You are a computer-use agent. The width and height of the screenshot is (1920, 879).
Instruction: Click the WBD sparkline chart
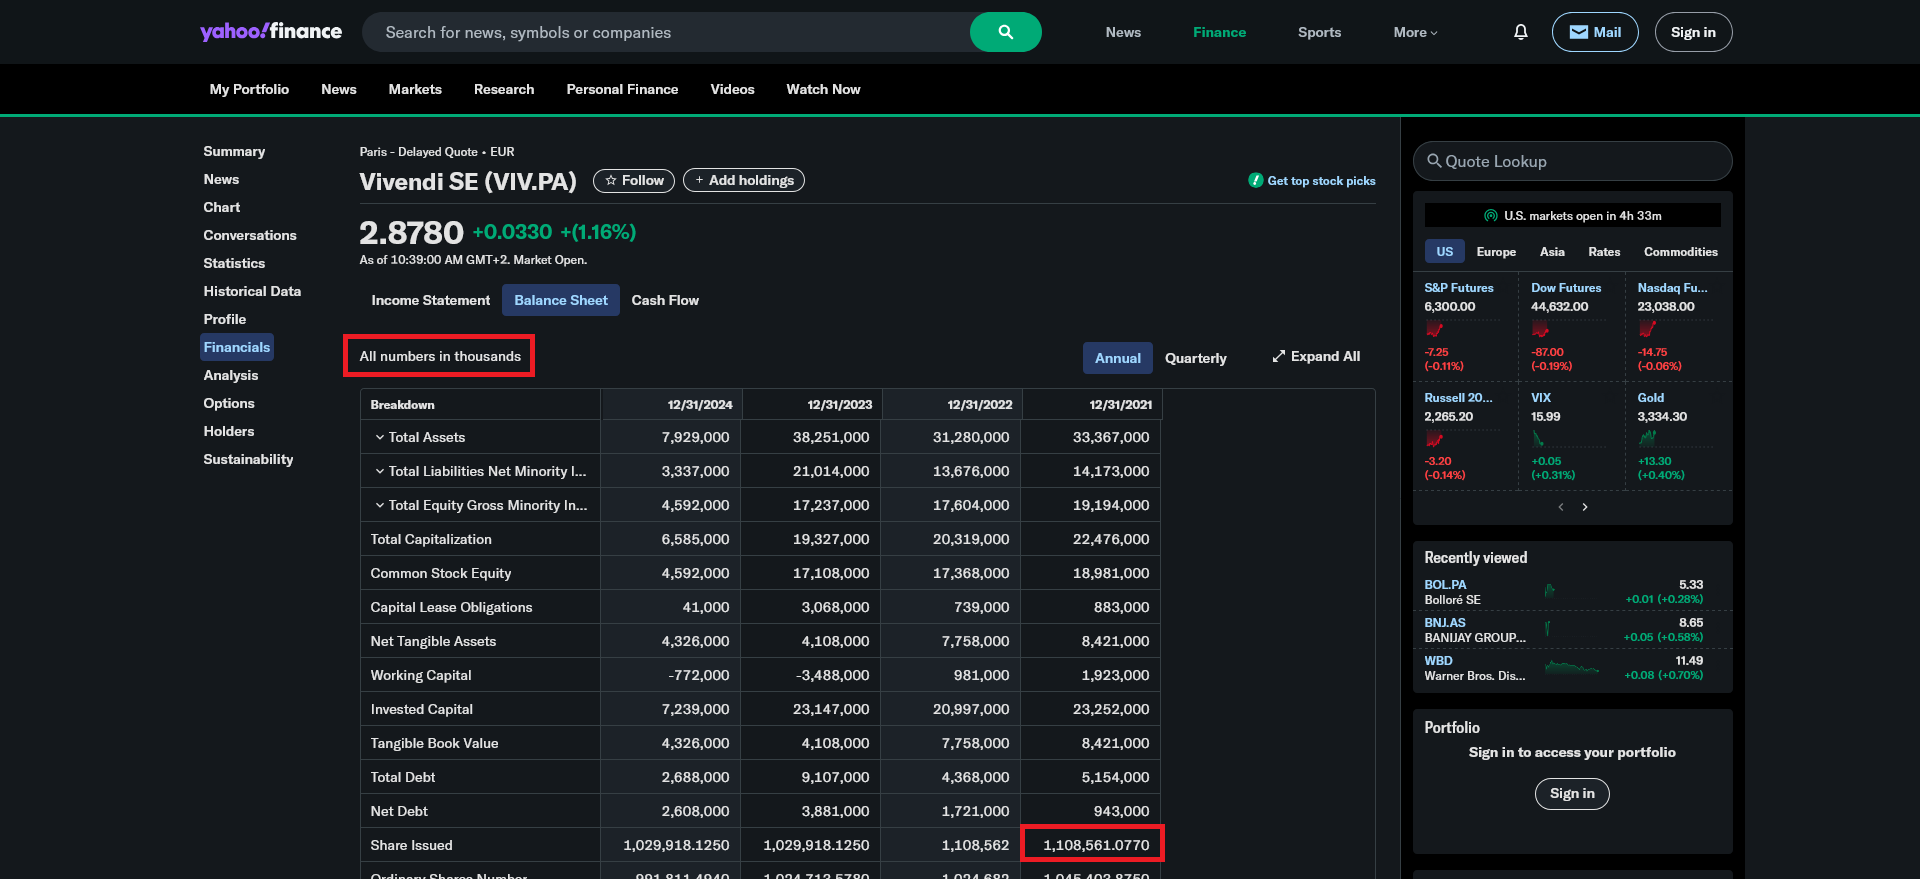click(x=1572, y=667)
